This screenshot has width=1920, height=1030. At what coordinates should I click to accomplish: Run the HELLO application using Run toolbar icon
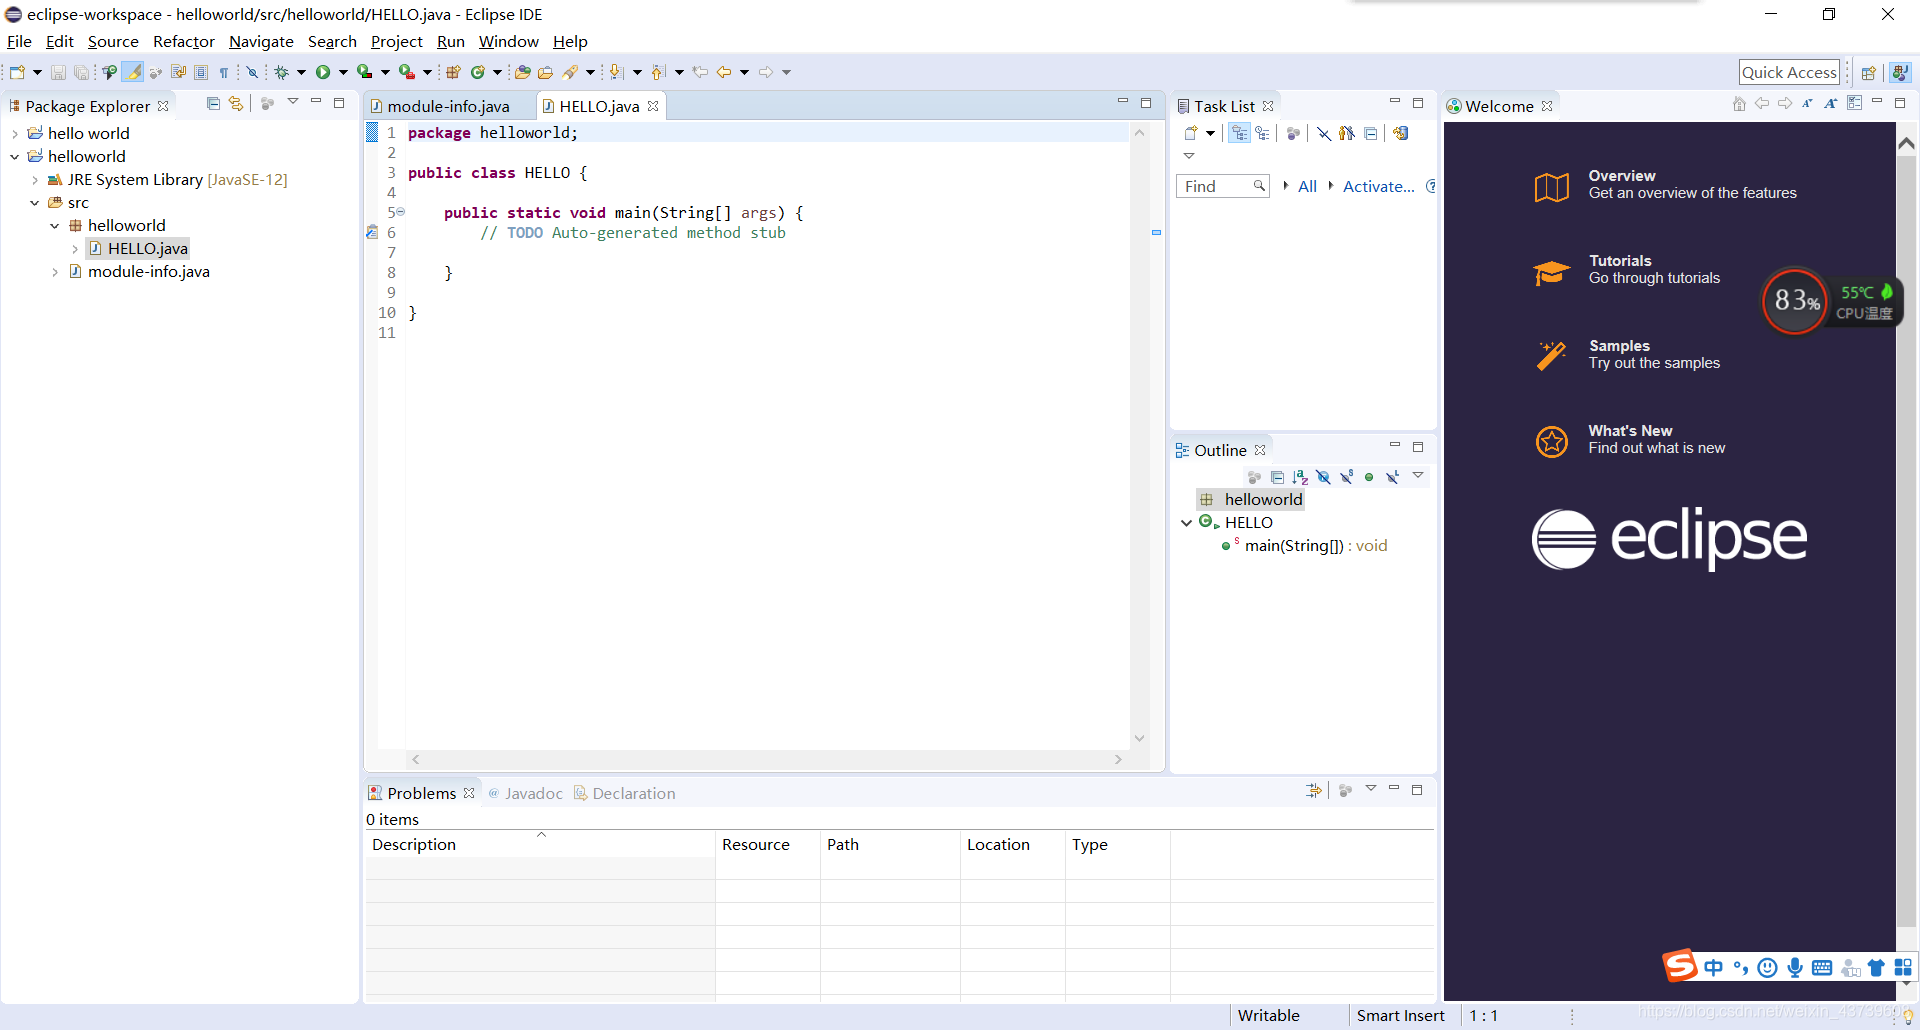coord(325,72)
